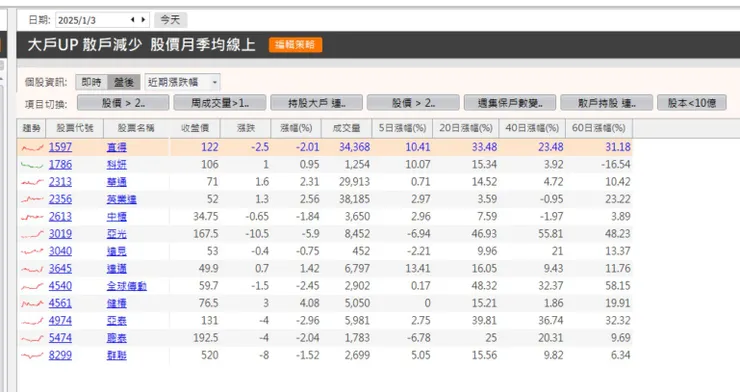Open the 近期漲跌幅 dropdown

pos(182,82)
